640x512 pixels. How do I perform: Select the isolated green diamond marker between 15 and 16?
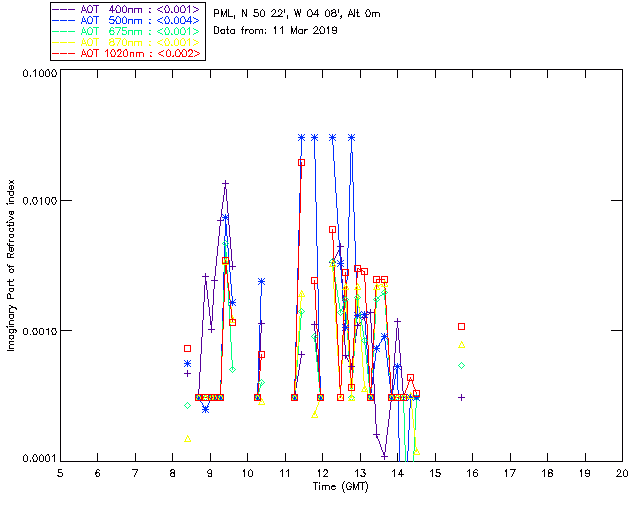pyautogui.click(x=462, y=365)
